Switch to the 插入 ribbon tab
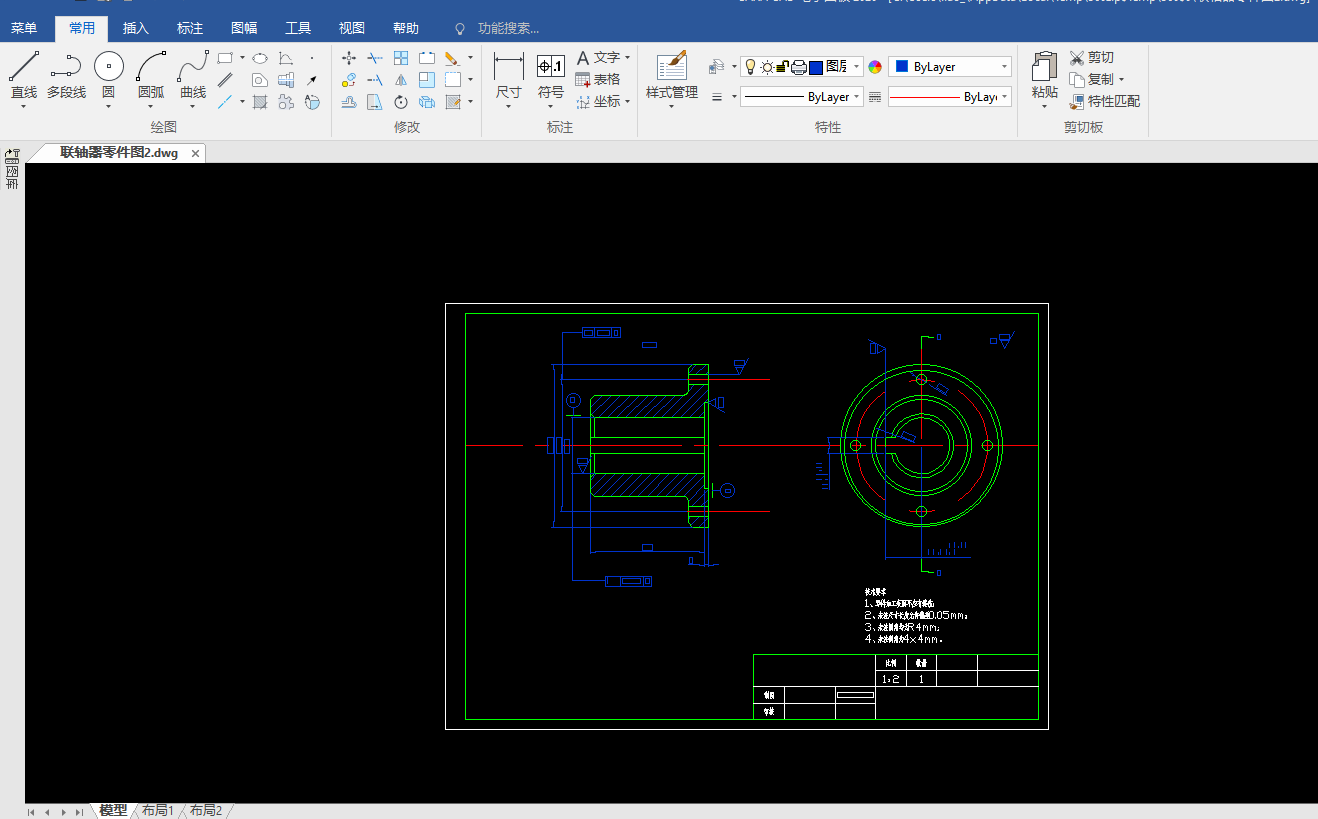This screenshot has height=819, width=1318. (136, 28)
